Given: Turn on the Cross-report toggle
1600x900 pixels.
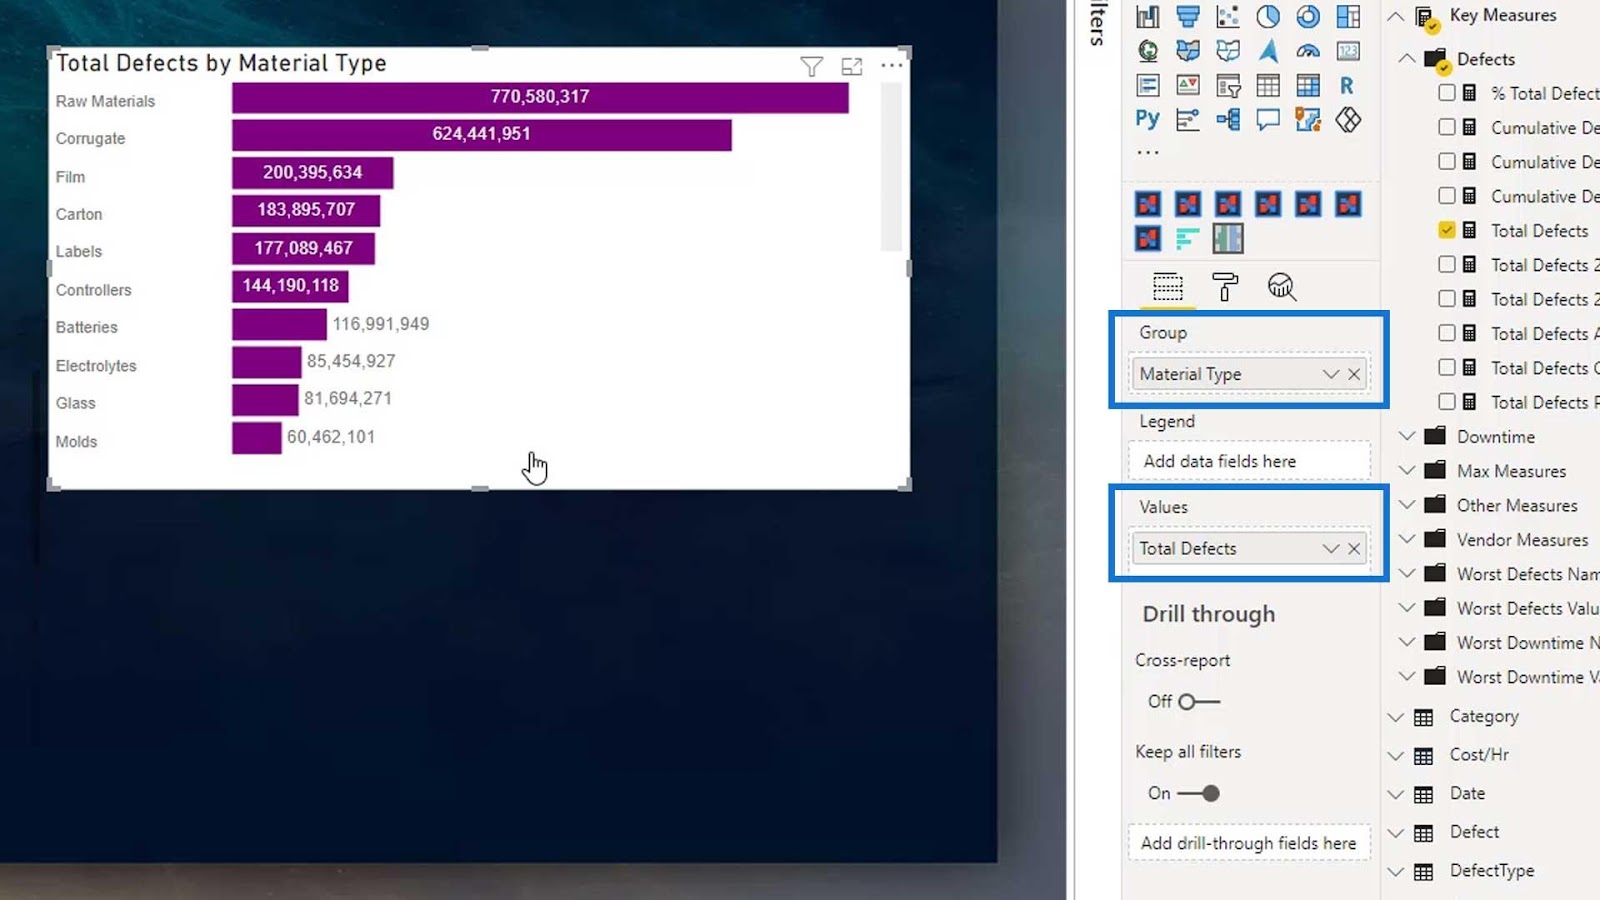Looking at the screenshot, I should click(x=1198, y=702).
